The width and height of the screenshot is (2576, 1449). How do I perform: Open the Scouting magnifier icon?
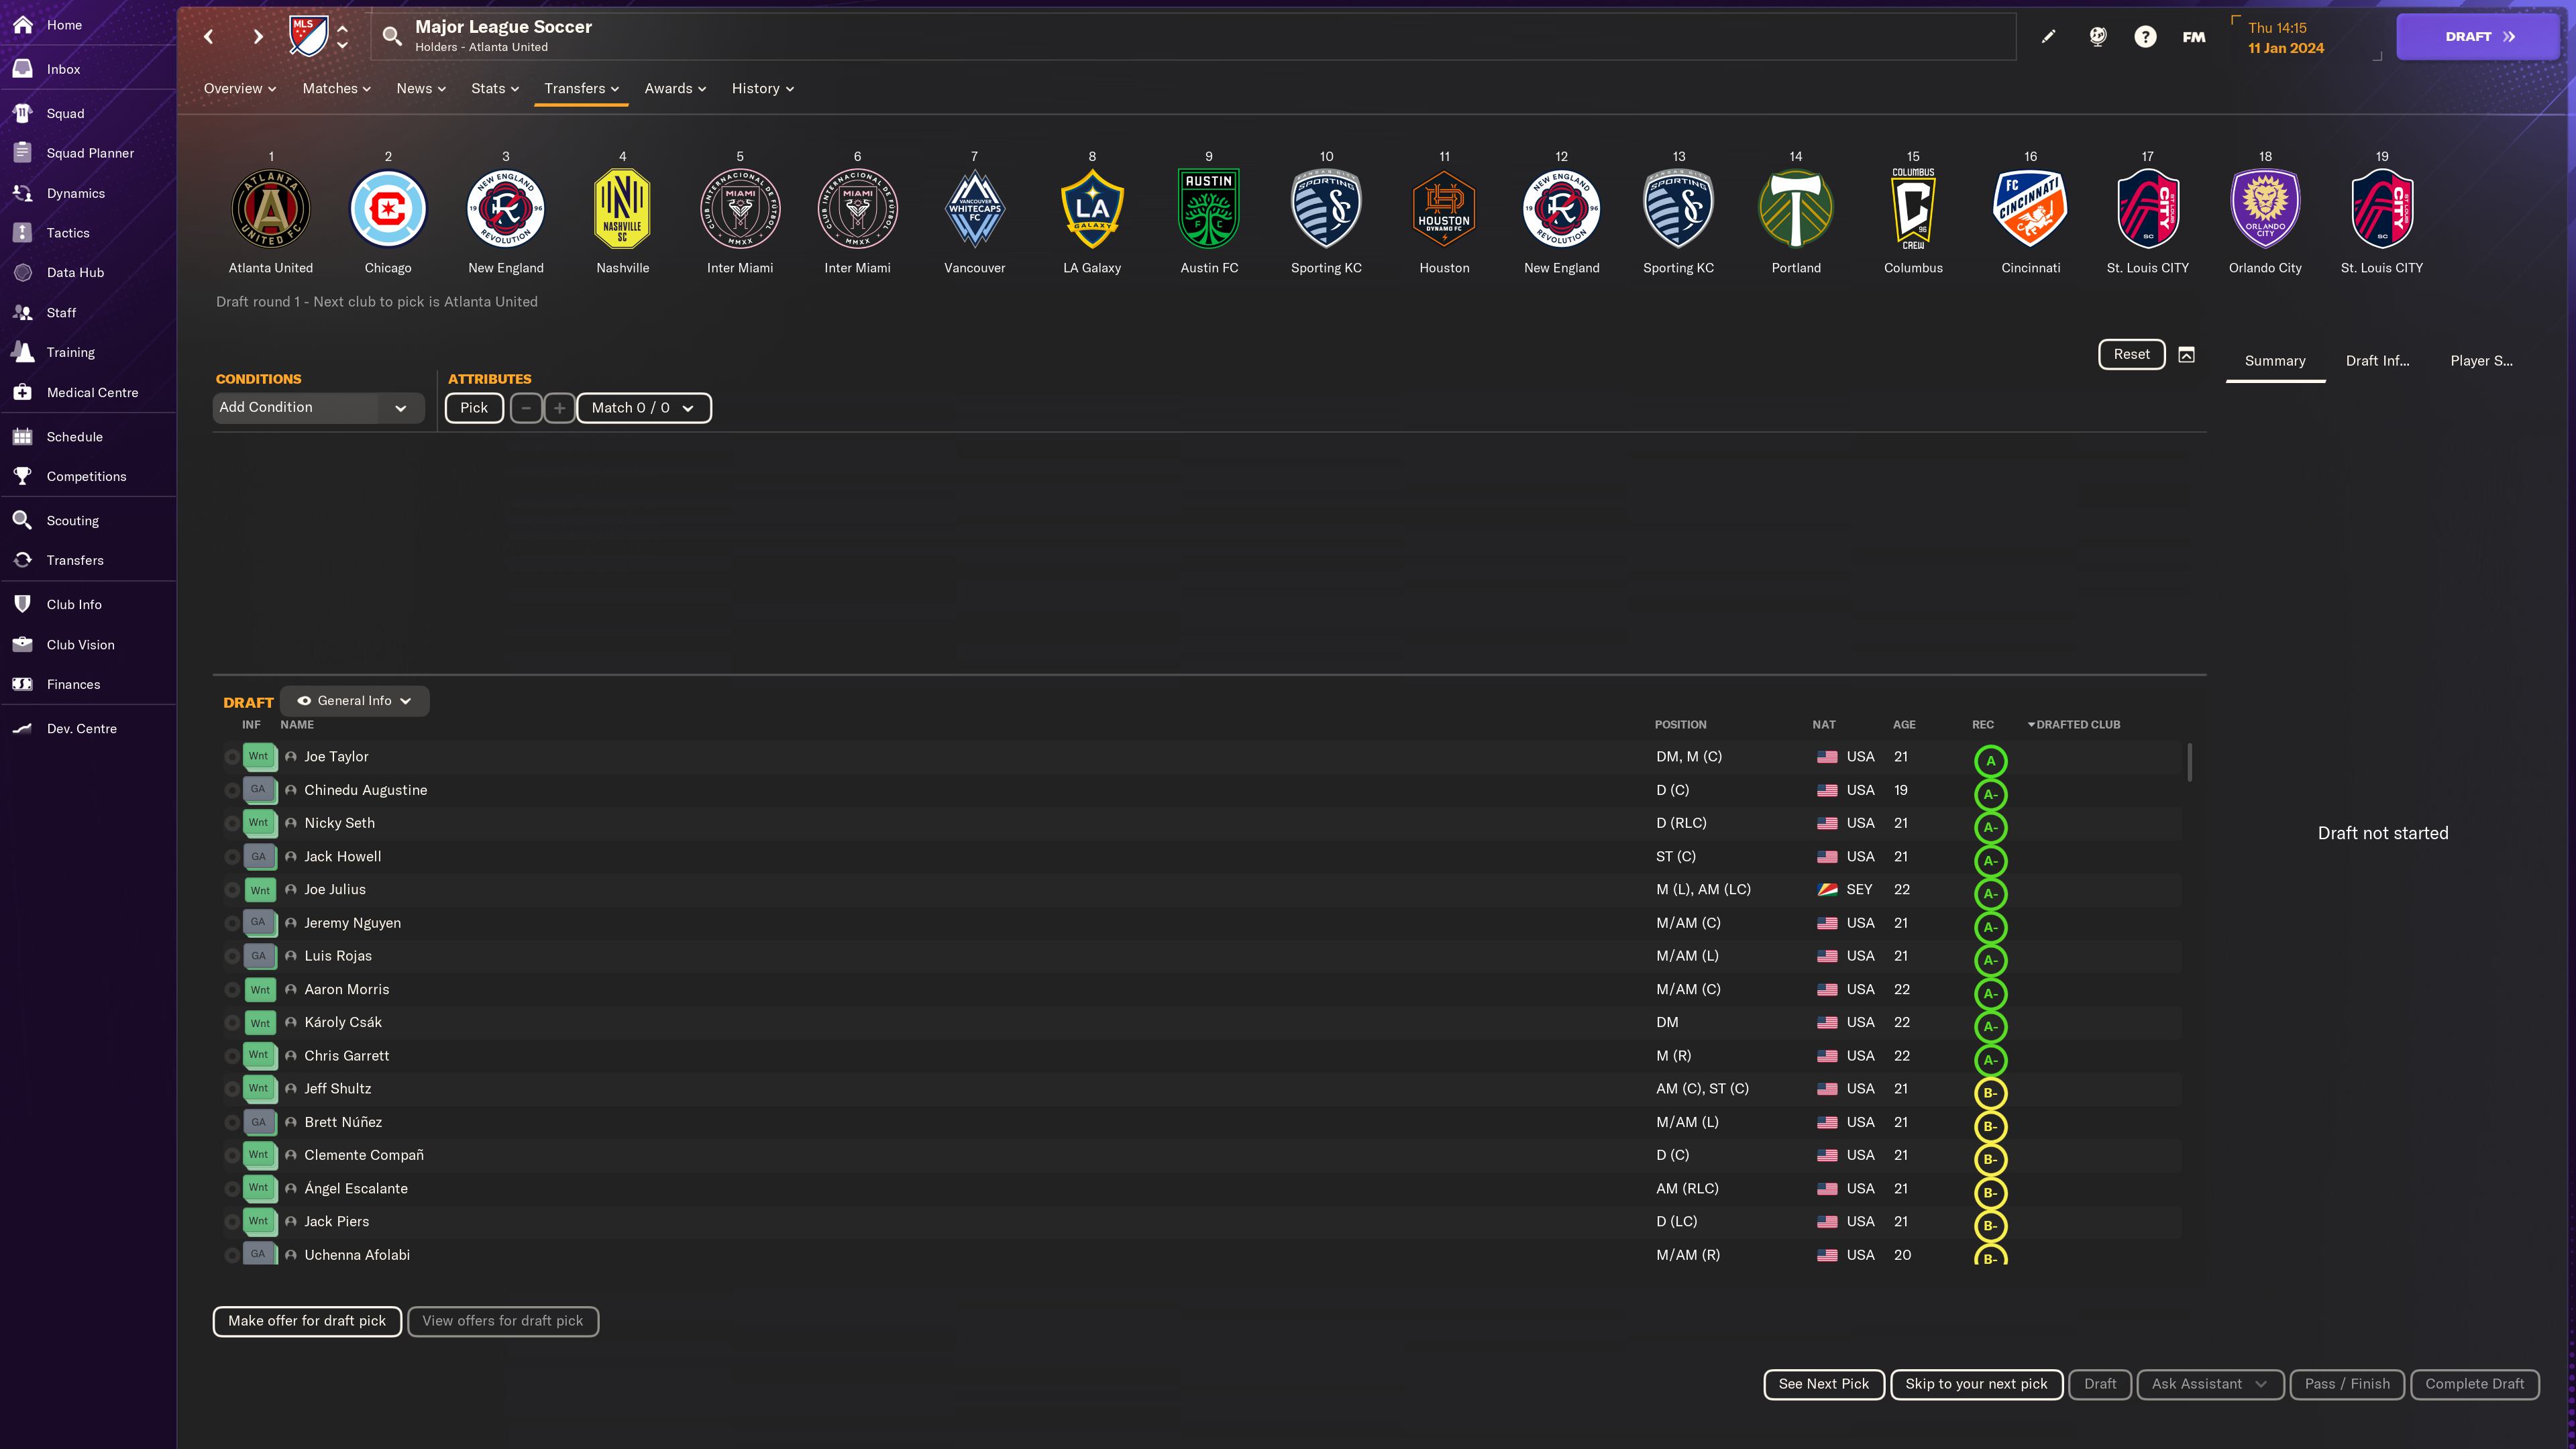point(22,520)
